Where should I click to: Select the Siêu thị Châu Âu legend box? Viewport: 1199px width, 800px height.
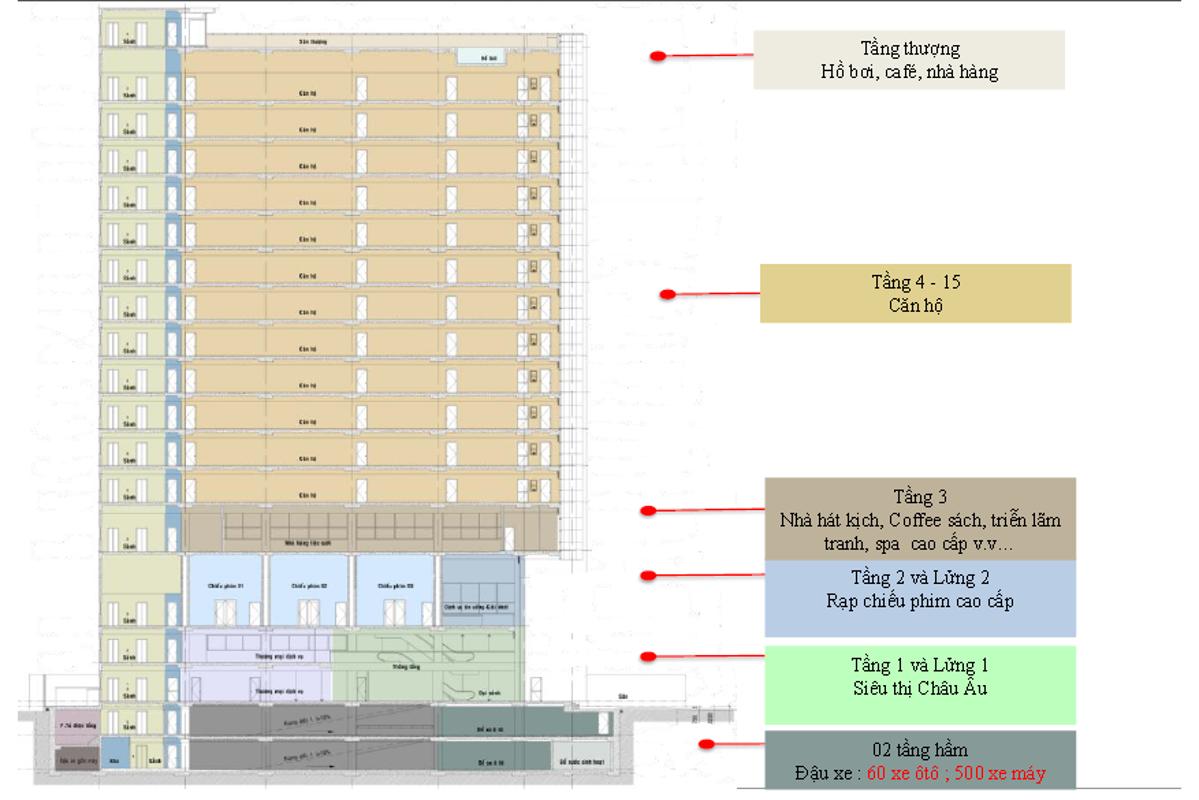919,684
